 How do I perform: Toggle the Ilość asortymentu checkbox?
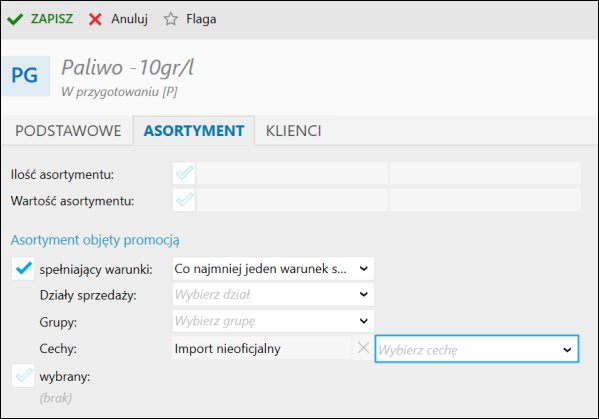pos(184,173)
